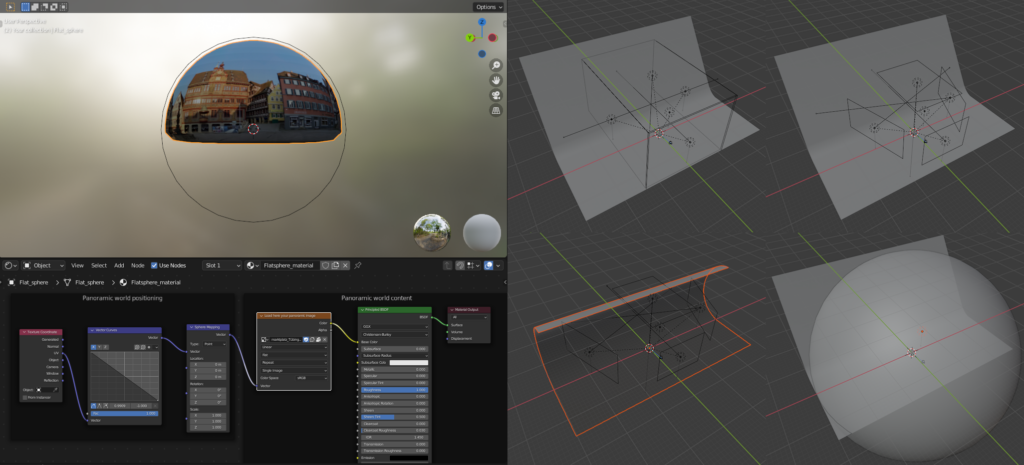Pin the material with the pin icon
The image size is (1024, 465).
coord(358,265)
